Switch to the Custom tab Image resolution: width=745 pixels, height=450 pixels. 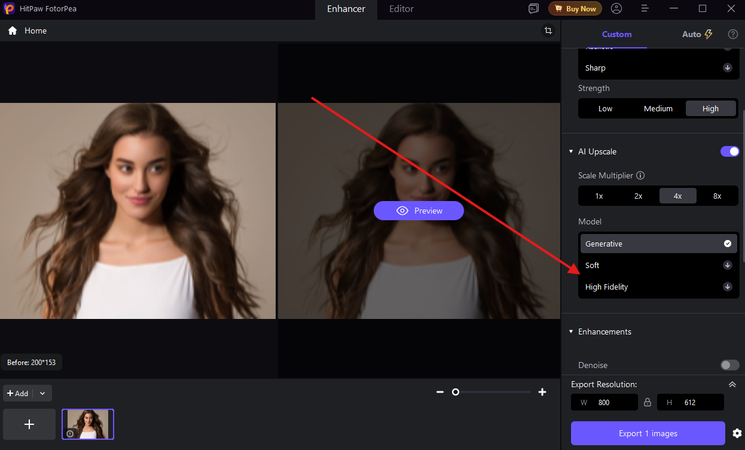617,34
